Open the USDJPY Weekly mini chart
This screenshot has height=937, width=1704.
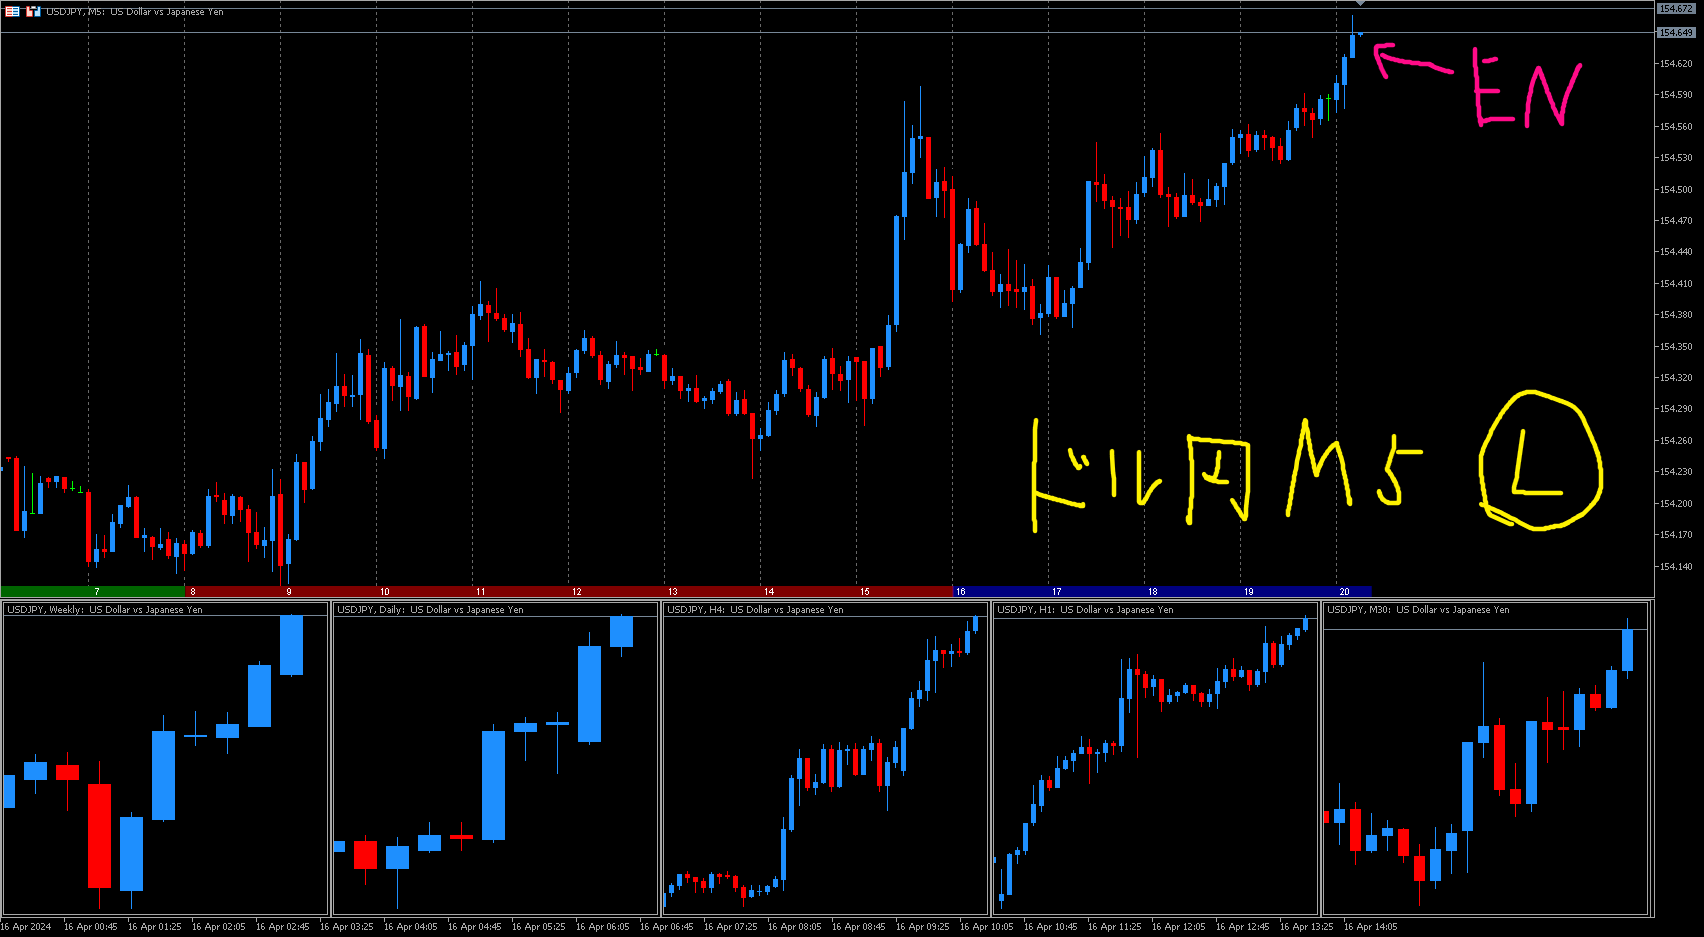click(x=165, y=760)
